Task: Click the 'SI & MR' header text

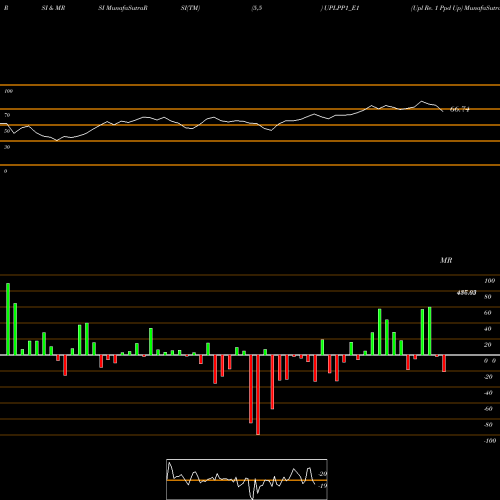Action: [53, 8]
